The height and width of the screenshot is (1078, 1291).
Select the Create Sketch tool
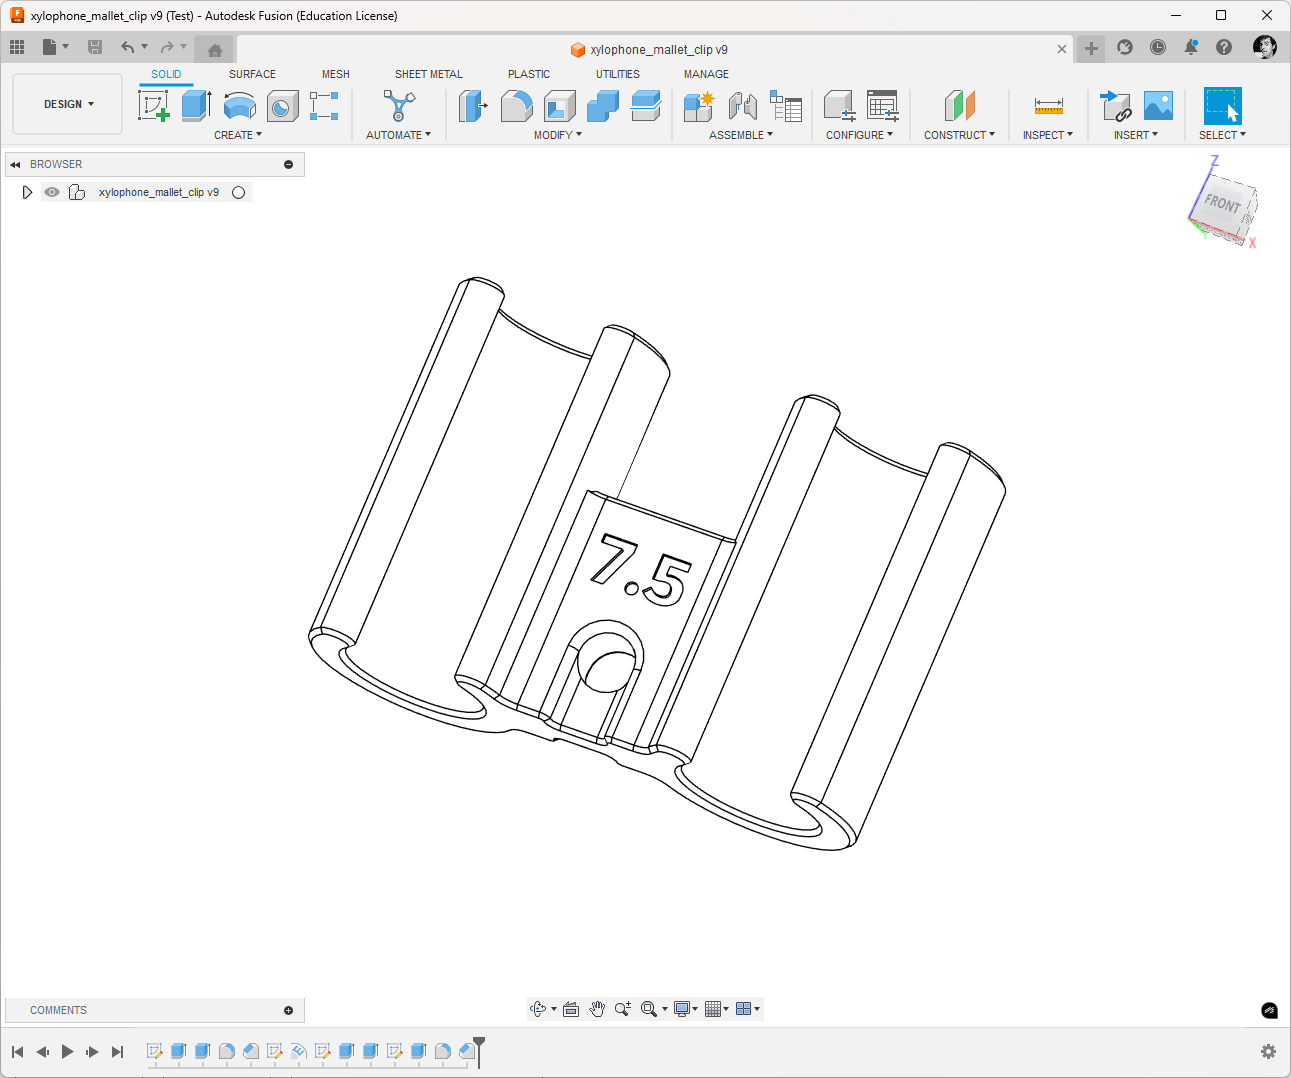click(x=154, y=105)
